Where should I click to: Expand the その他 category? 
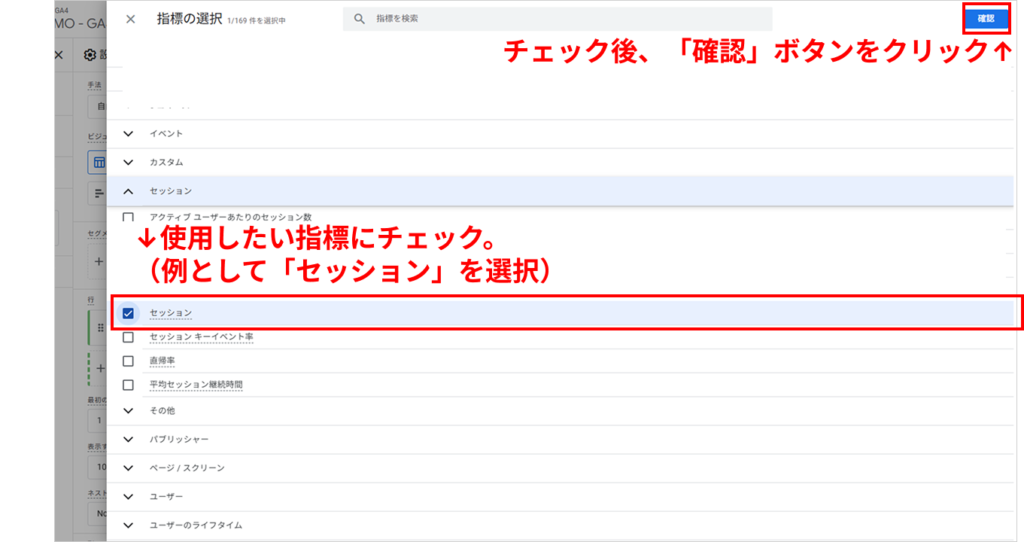[127, 411]
